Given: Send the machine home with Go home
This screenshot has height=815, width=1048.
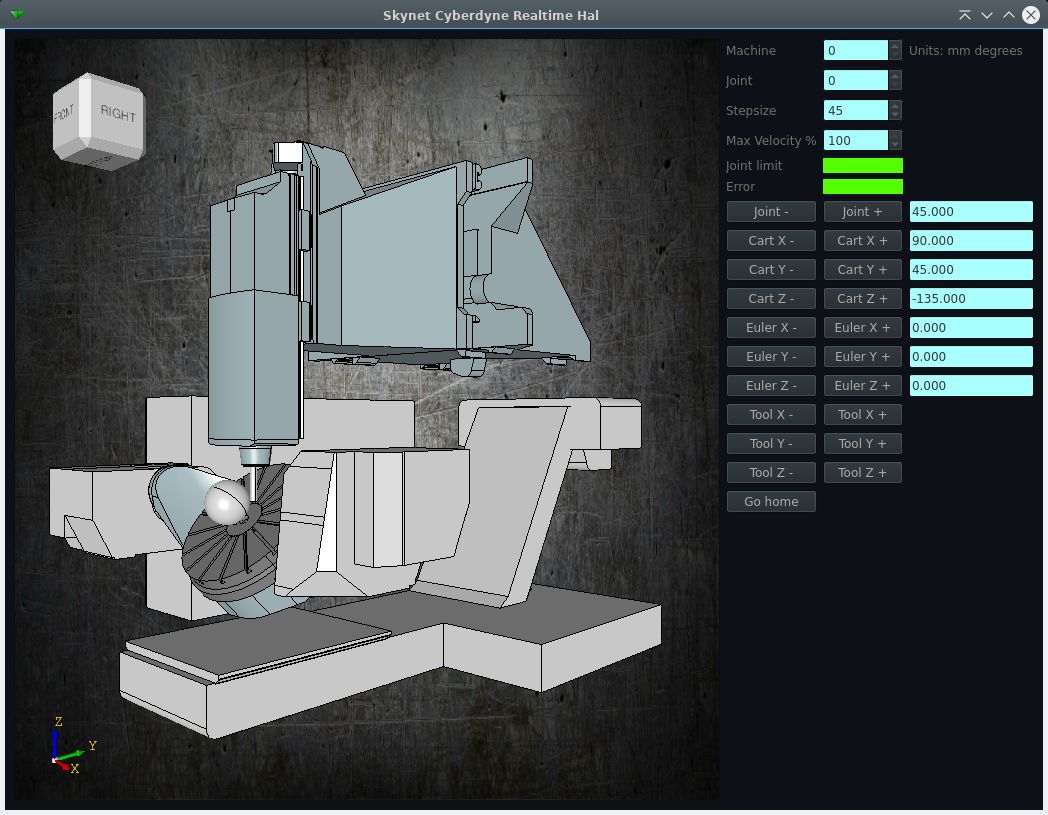Looking at the screenshot, I should (x=771, y=501).
